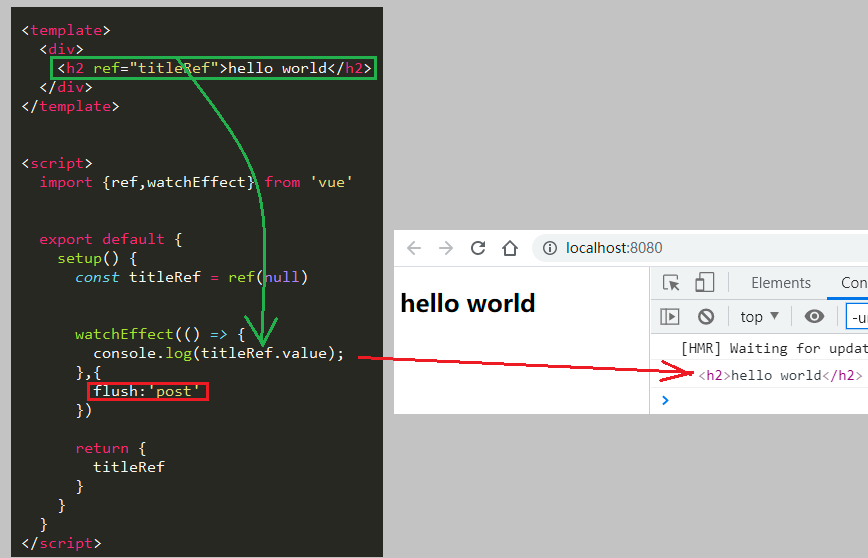The height and width of the screenshot is (558, 868).
Task: Click the logged h2 hello world element
Action: point(780,375)
